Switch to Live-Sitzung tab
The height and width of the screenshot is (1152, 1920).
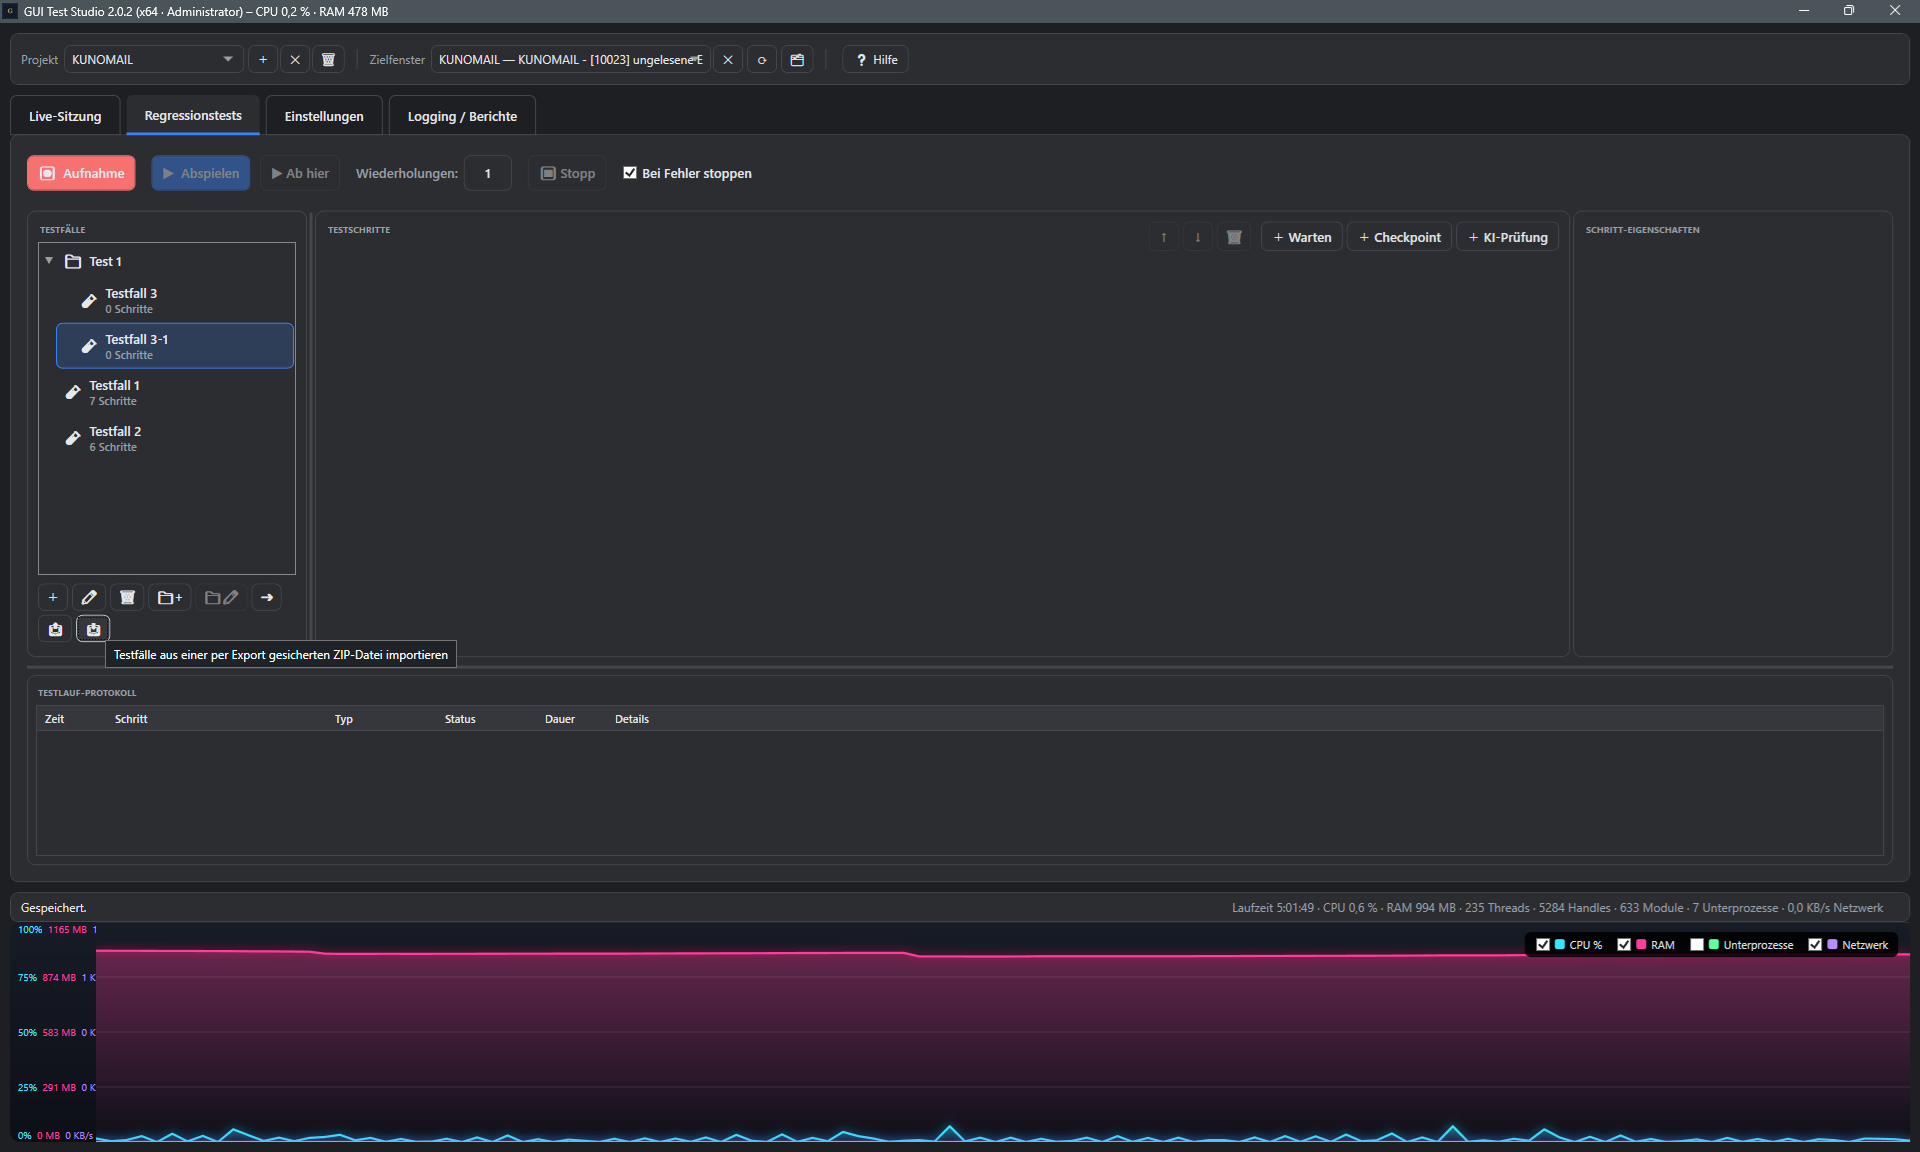[x=65, y=116]
